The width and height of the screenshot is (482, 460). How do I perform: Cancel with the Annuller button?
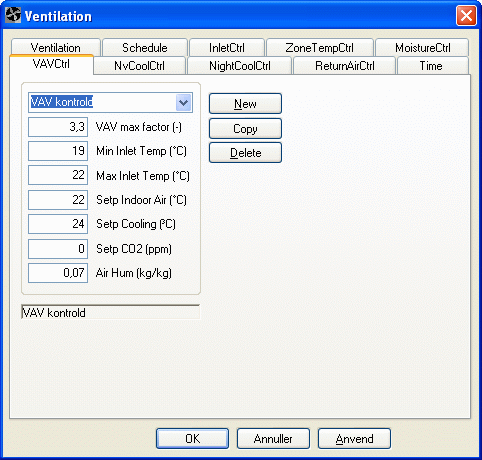[273, 439]
